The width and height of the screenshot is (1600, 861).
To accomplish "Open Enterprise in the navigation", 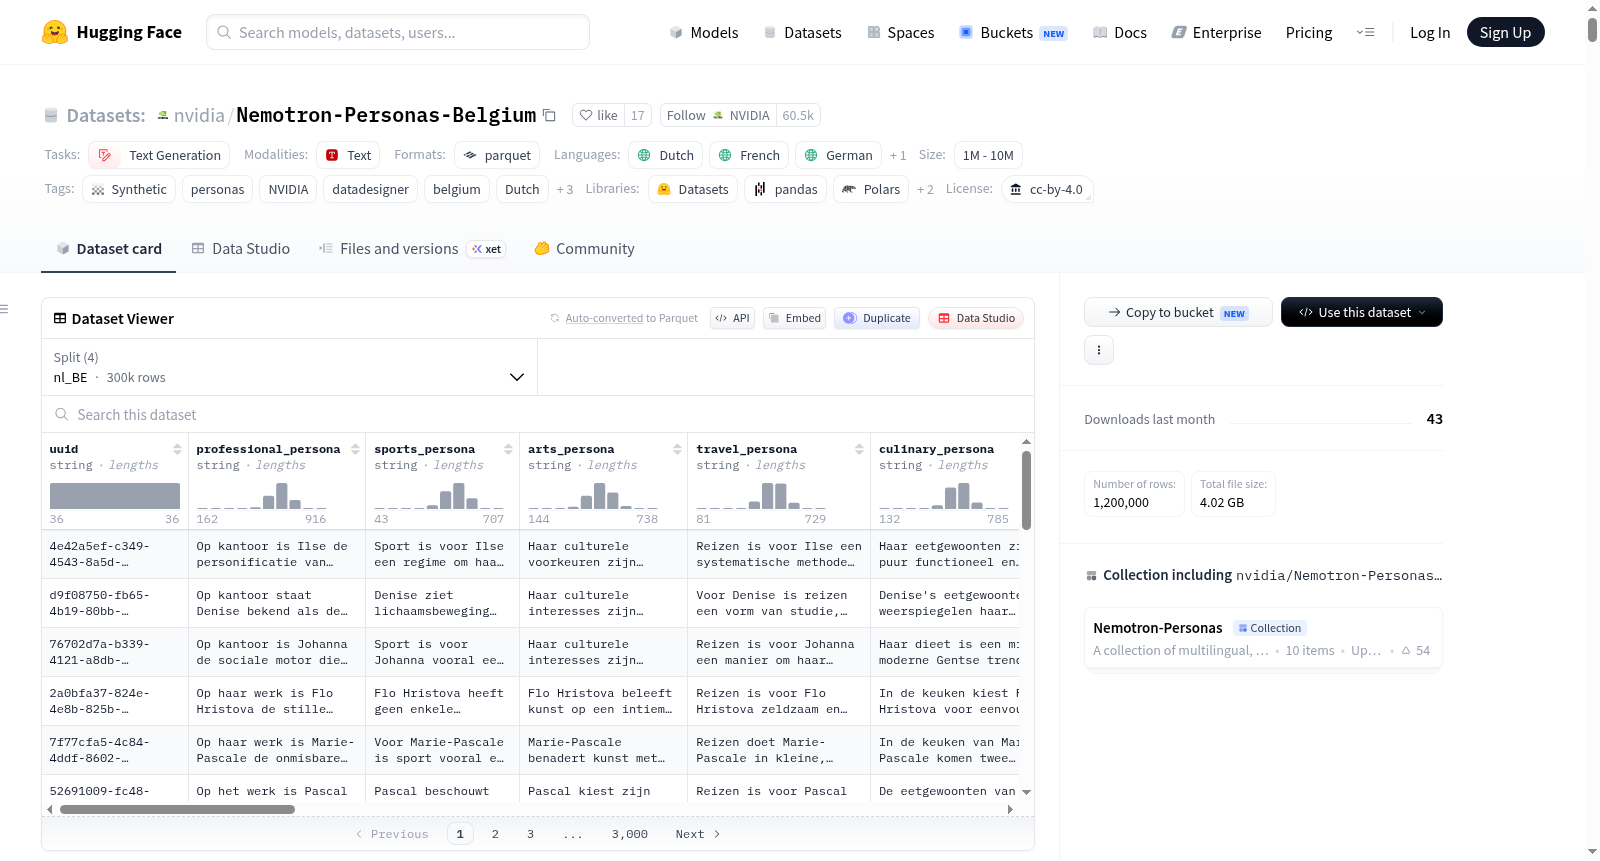I will pyautogui.click(x=1216, y=32).
